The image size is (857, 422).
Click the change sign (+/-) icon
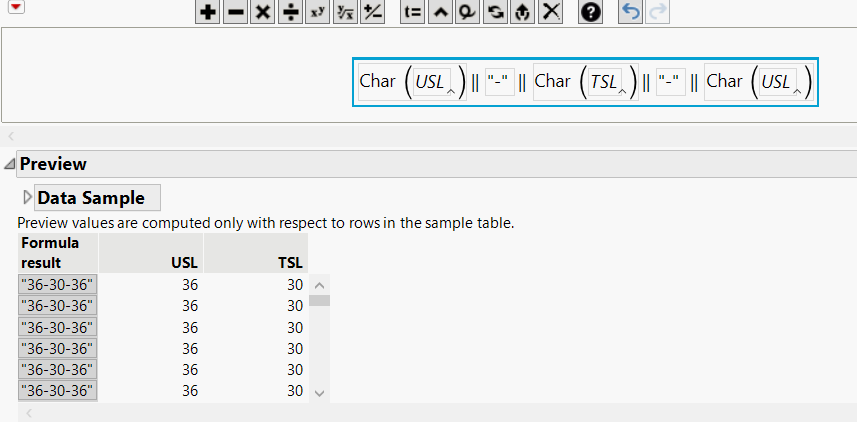click(x=372, y=12)
